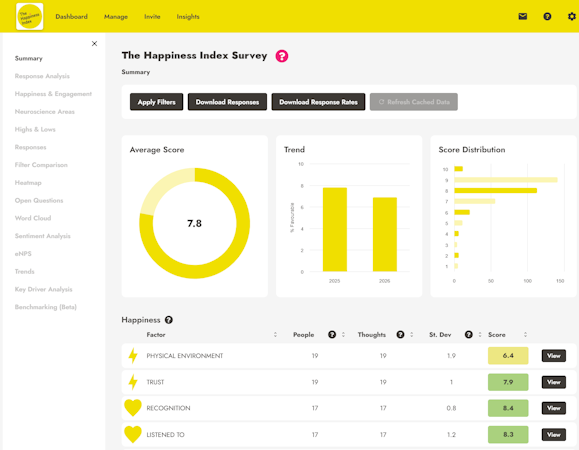Sort table by Factor column arrows
The width and height of the screenshot is (579, 450).
pos(275,335)
